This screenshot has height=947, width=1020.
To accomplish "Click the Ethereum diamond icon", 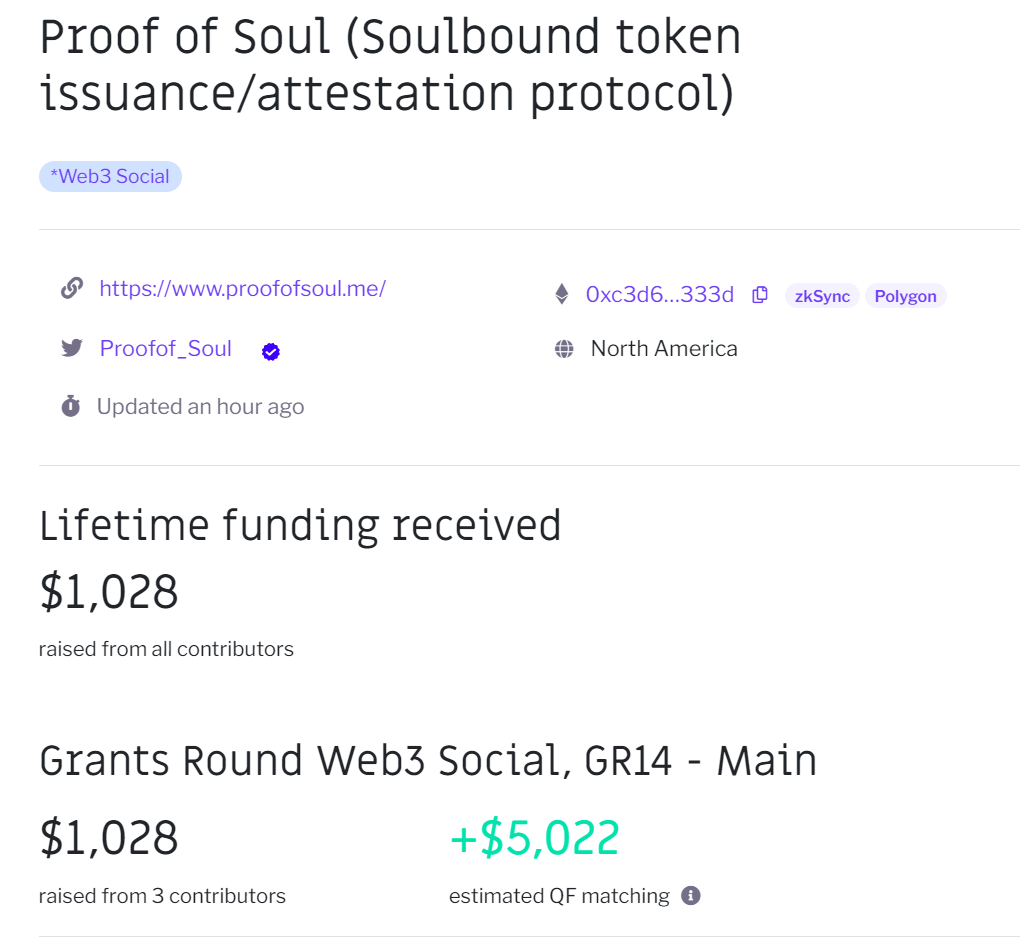I will [x=562, y=294].
